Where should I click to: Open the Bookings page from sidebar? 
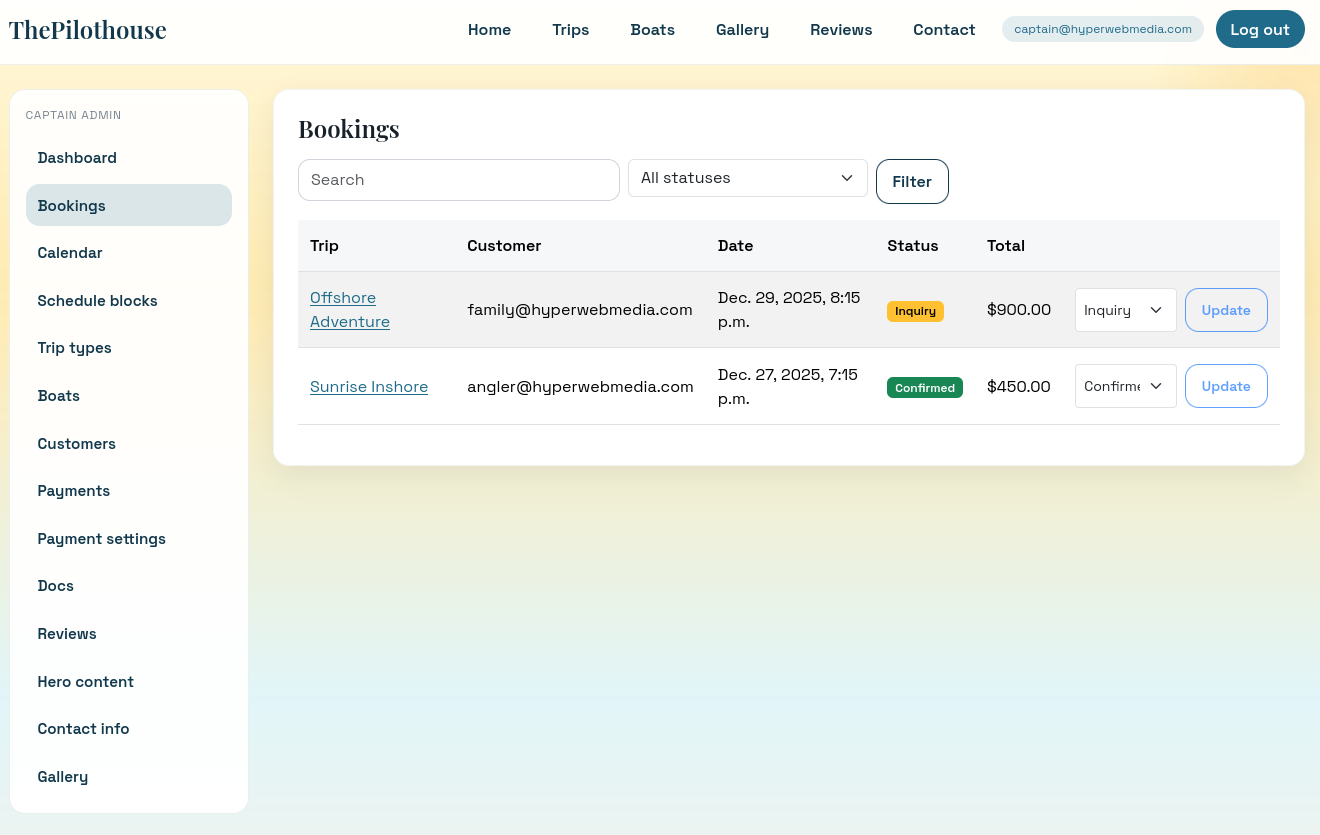(71, 205)
